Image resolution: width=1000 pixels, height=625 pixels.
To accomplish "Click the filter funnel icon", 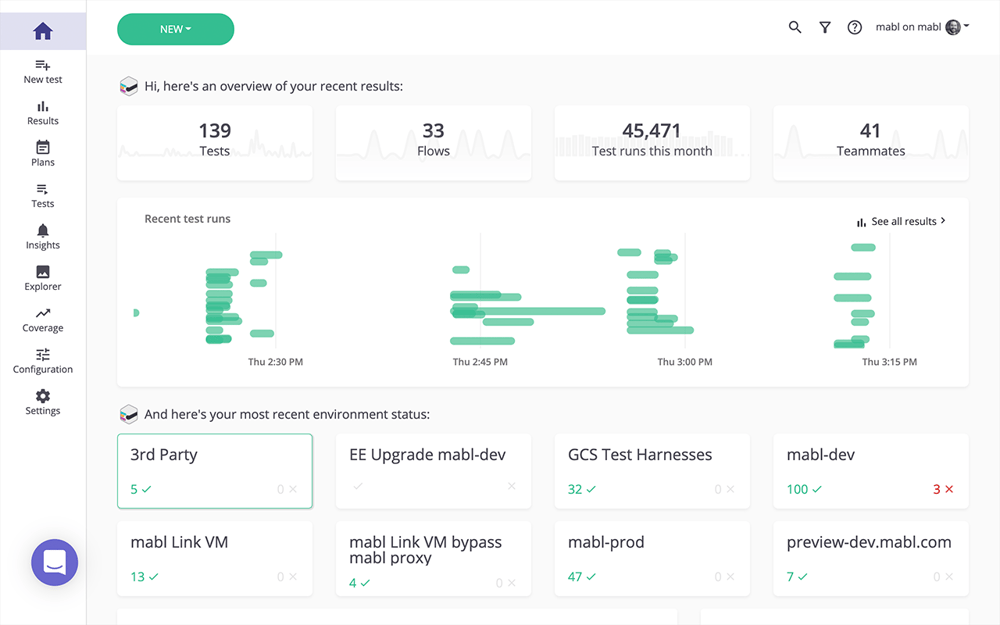I will (x=825, y=28).
